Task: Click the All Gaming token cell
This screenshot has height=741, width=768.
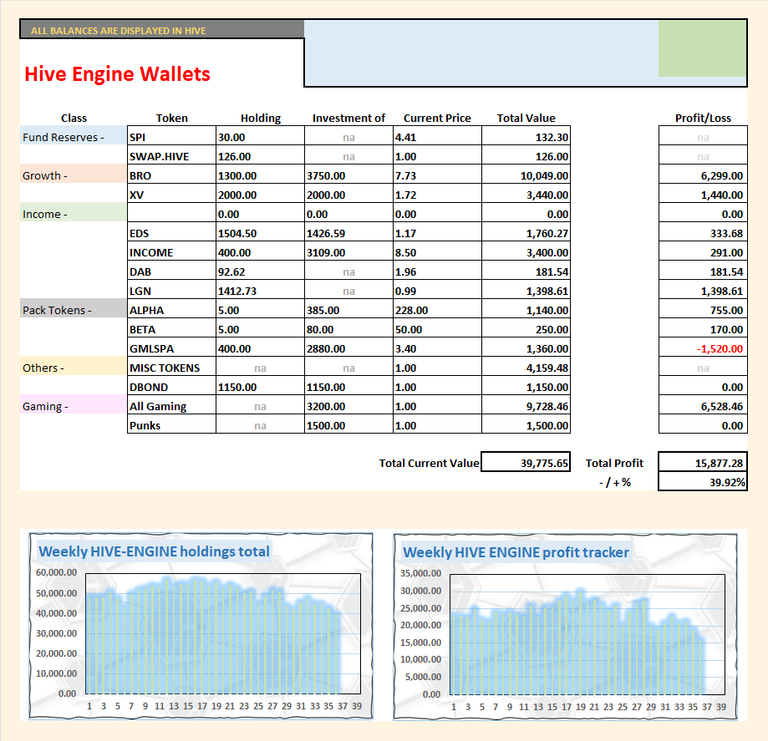Action: (x=171, y=406)
